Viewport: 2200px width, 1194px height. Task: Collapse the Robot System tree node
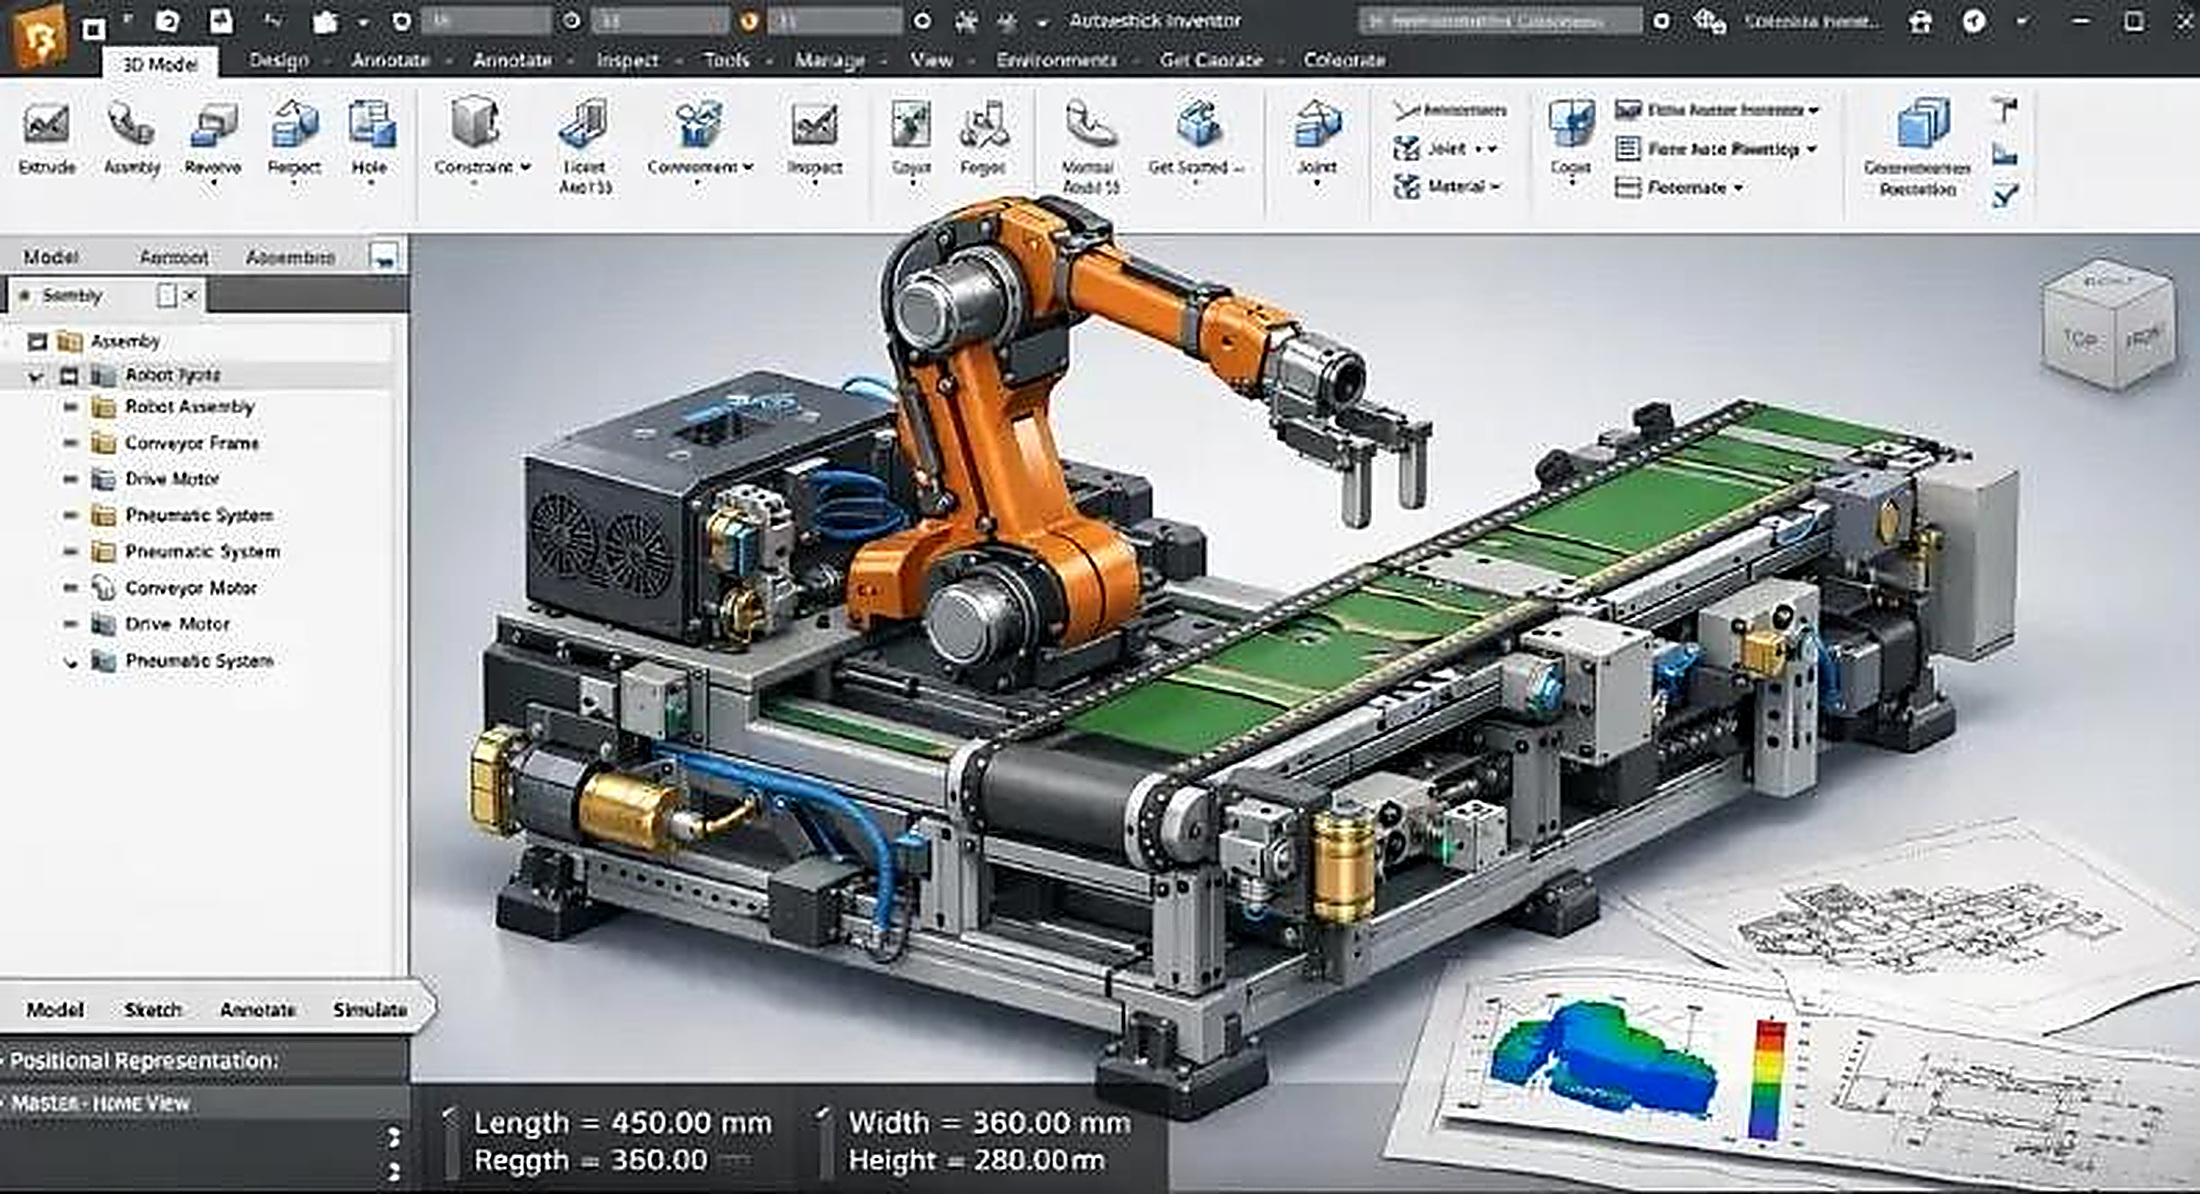36,377
